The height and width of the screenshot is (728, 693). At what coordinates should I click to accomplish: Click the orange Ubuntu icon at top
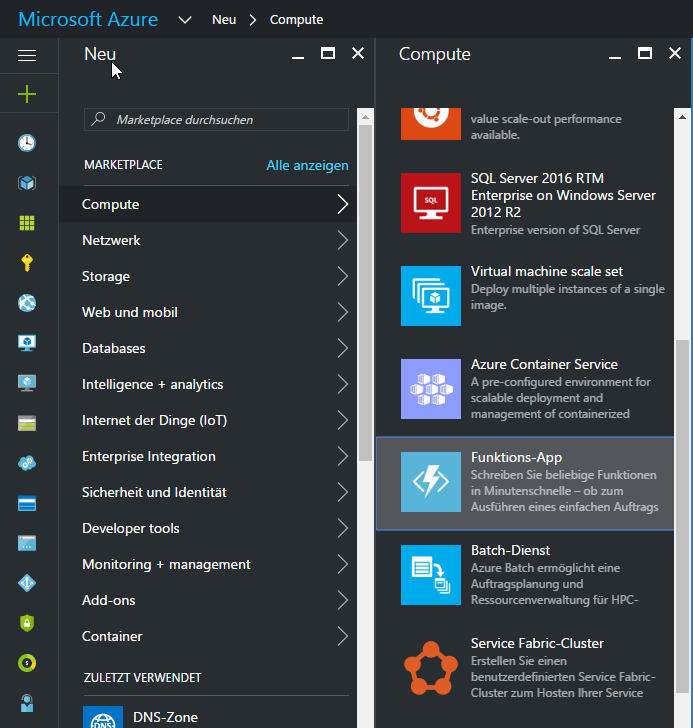point(431,124)
